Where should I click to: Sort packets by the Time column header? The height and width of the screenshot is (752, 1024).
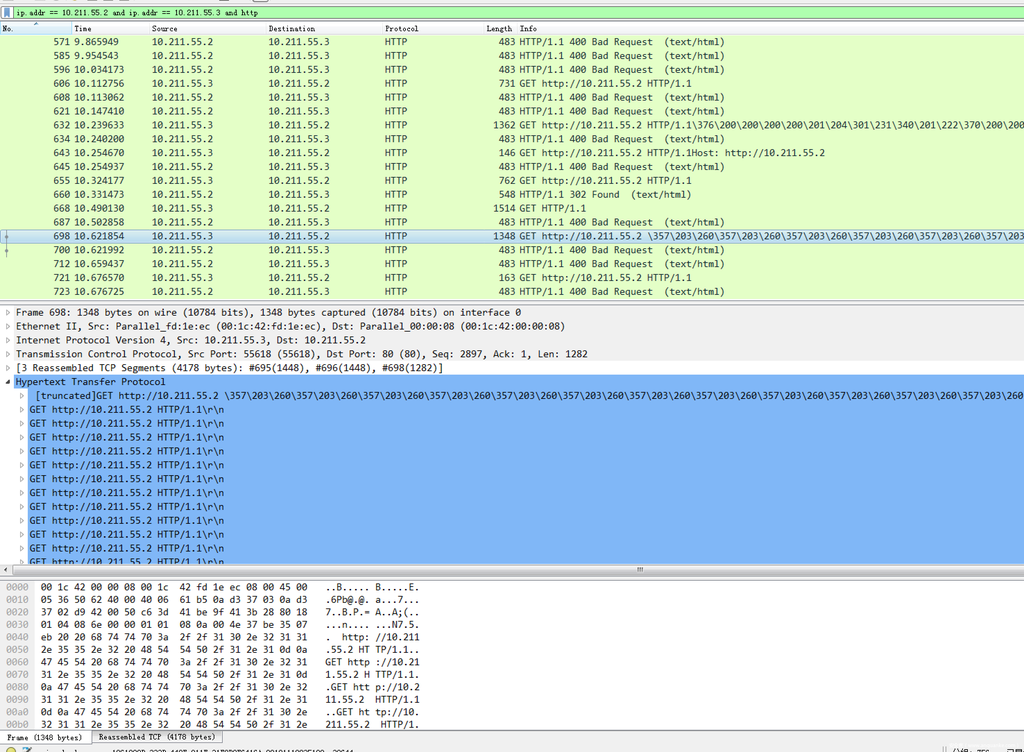point(82,29)
